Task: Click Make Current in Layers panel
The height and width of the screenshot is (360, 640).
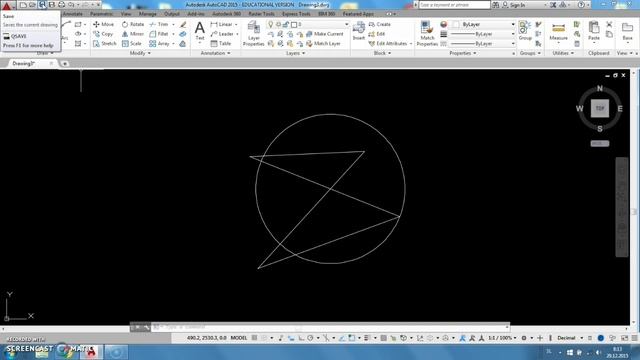Action: (x=324, y=34)
